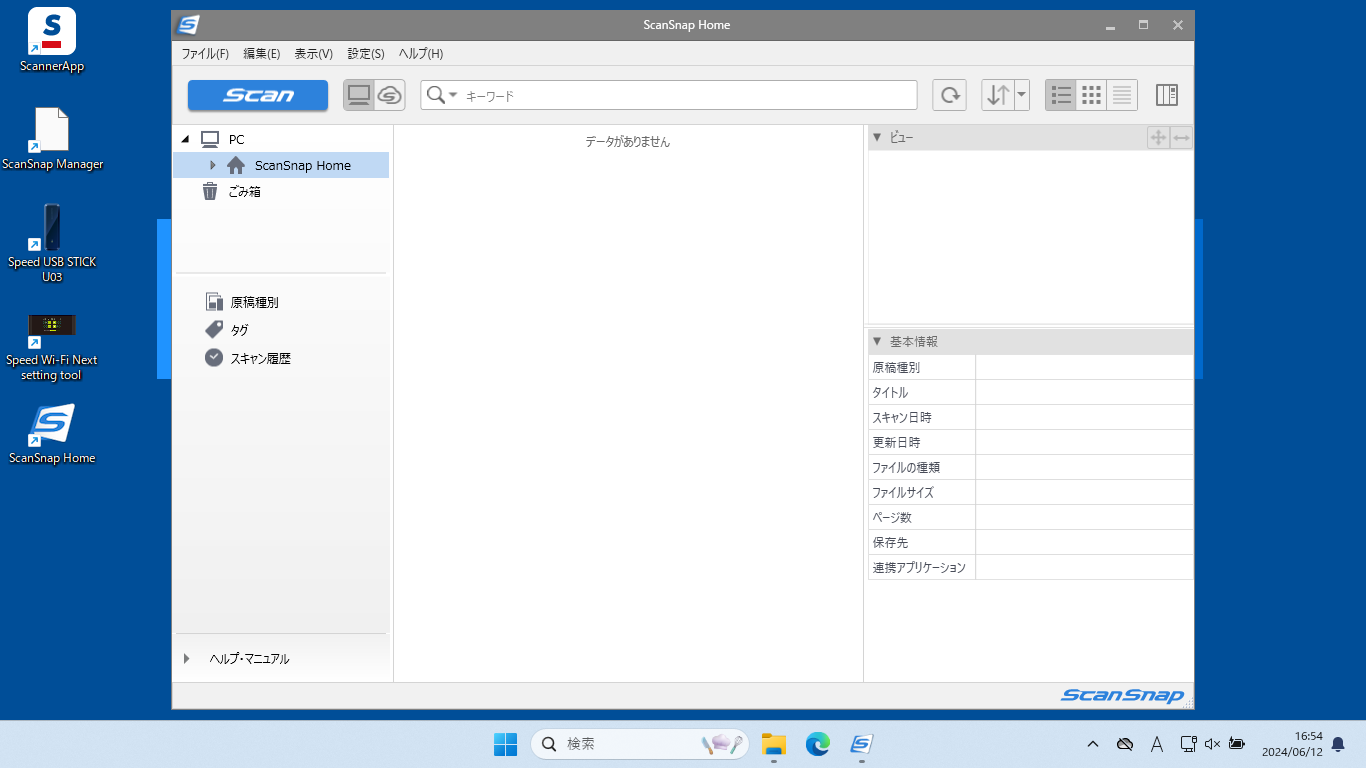Click the 連携アプリケーション row label
Screen dimensions: 1366x768
click(919, 567)
